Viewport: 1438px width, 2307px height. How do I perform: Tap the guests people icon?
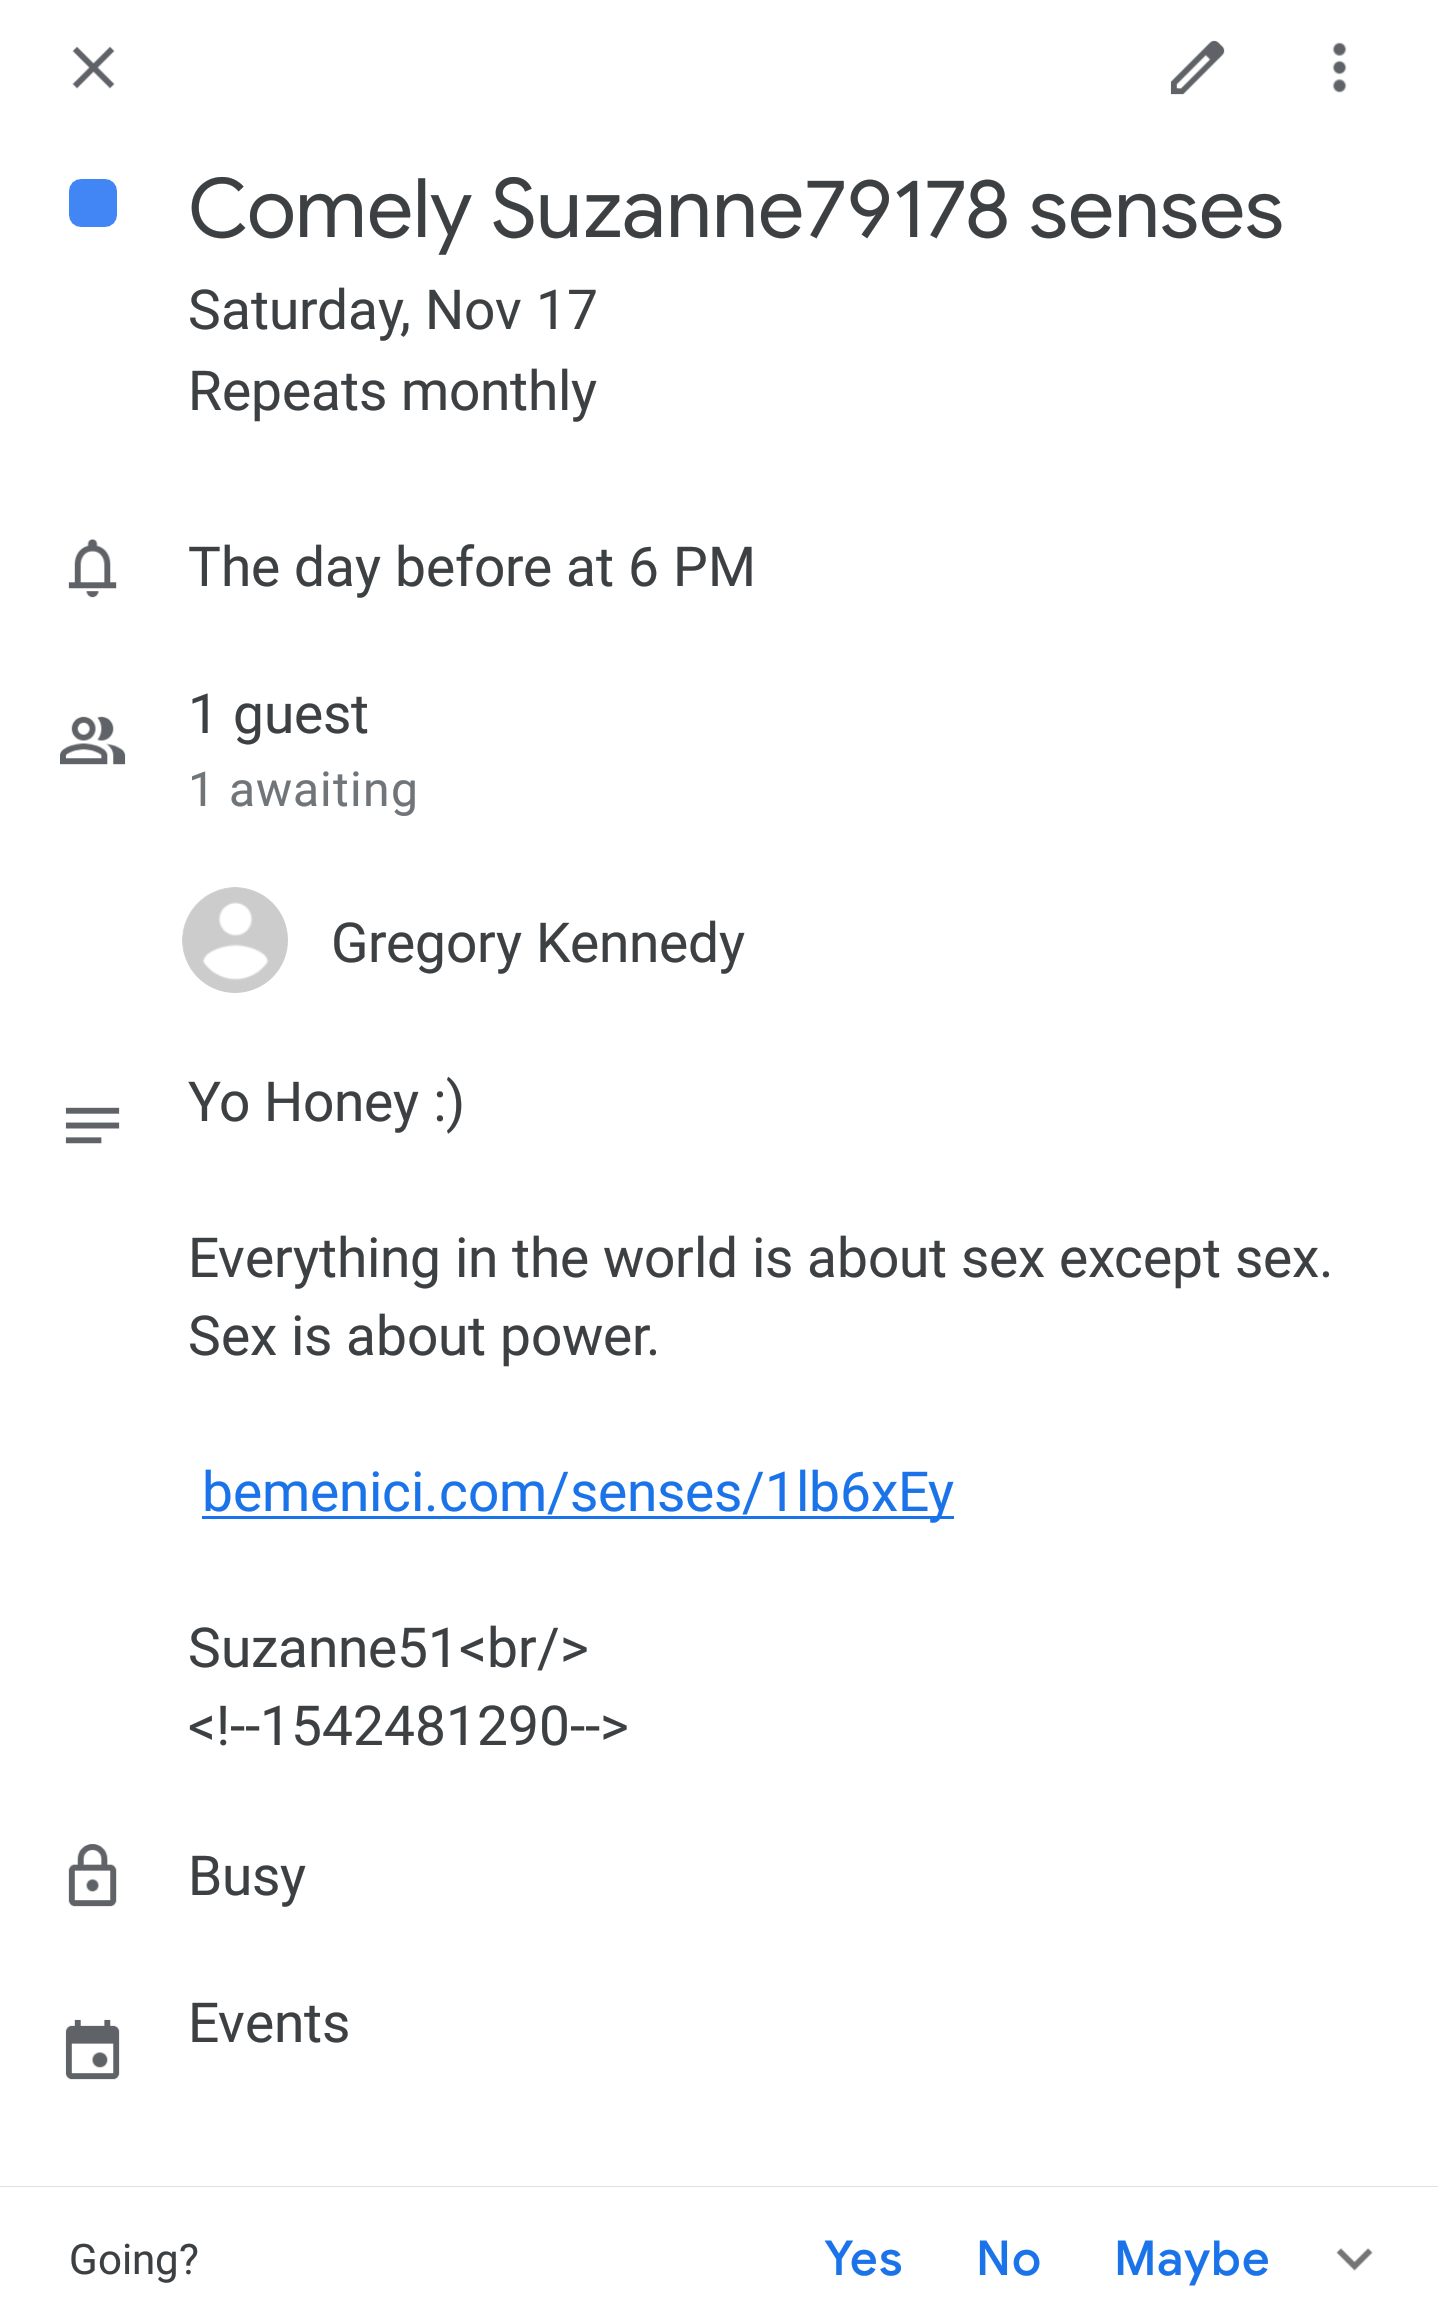[93, 741]
